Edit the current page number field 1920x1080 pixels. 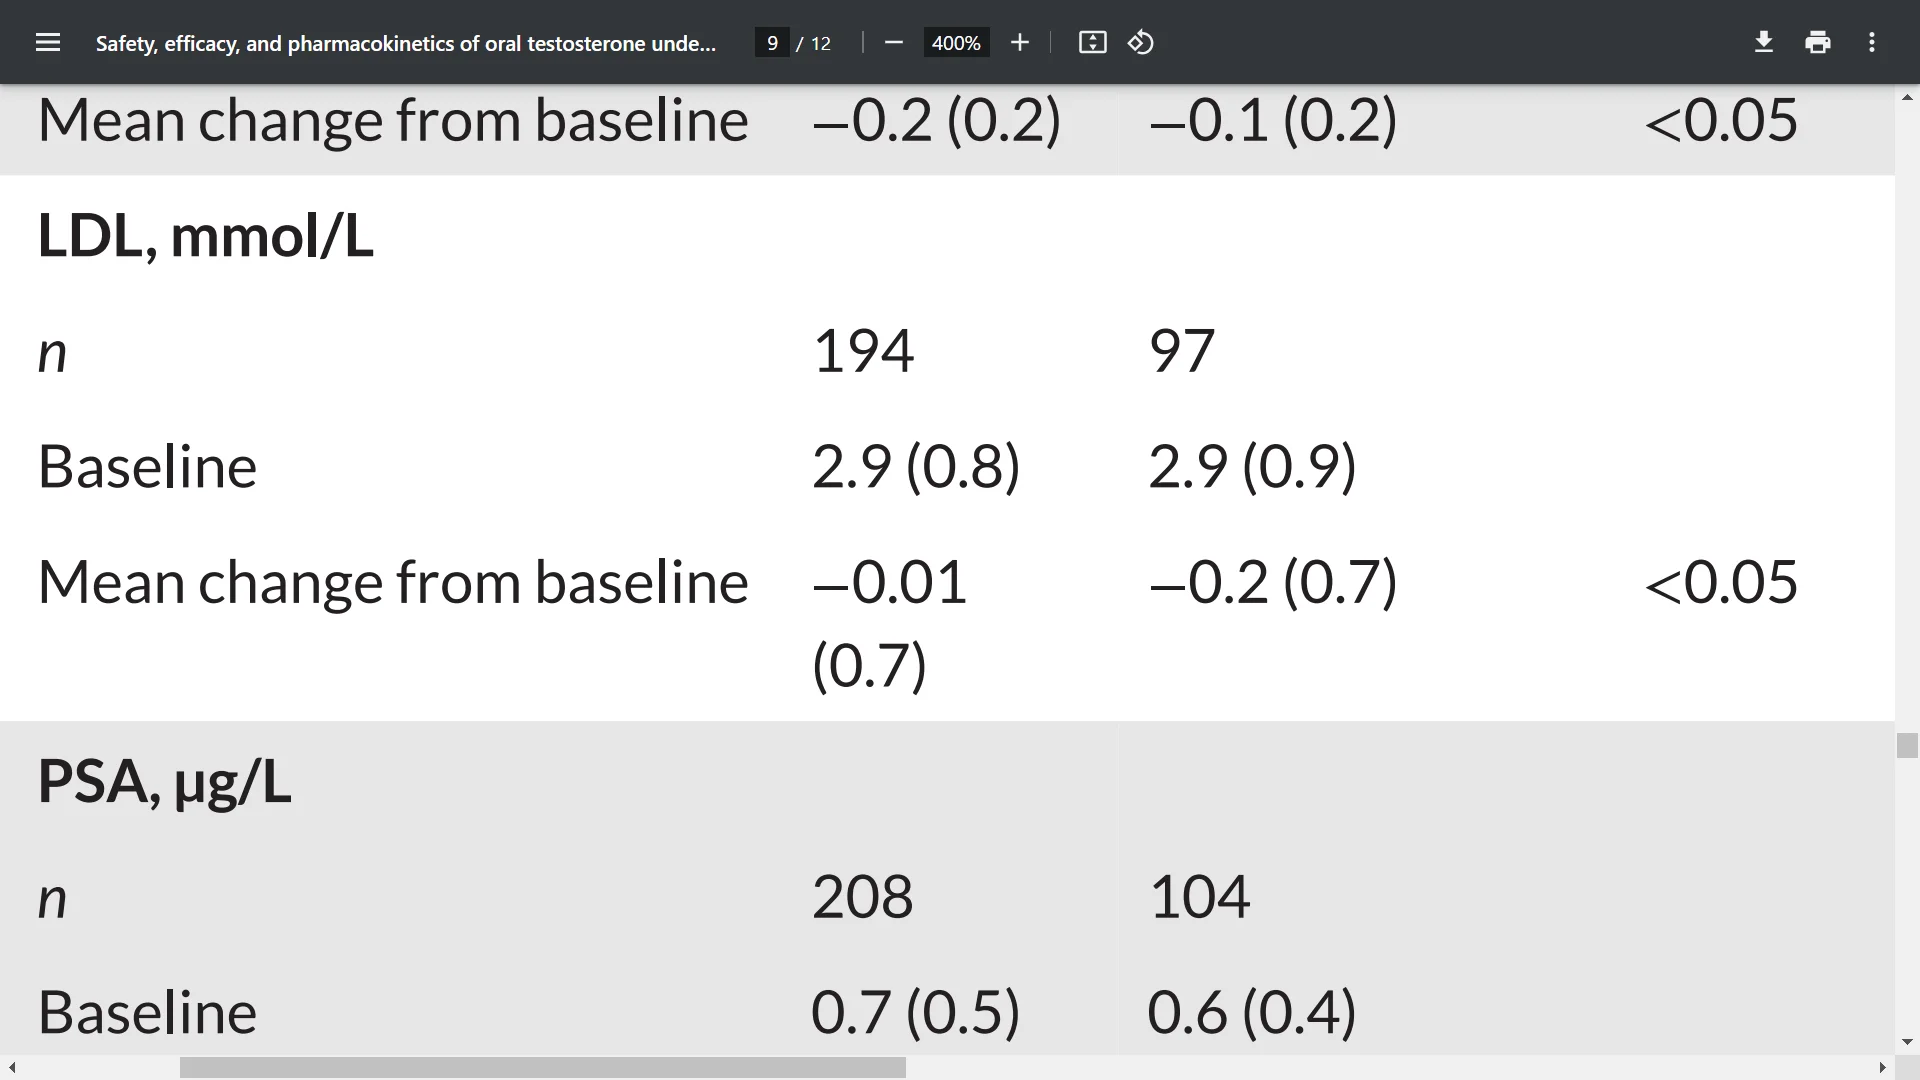pyautogui.click(x=772, y=43)
